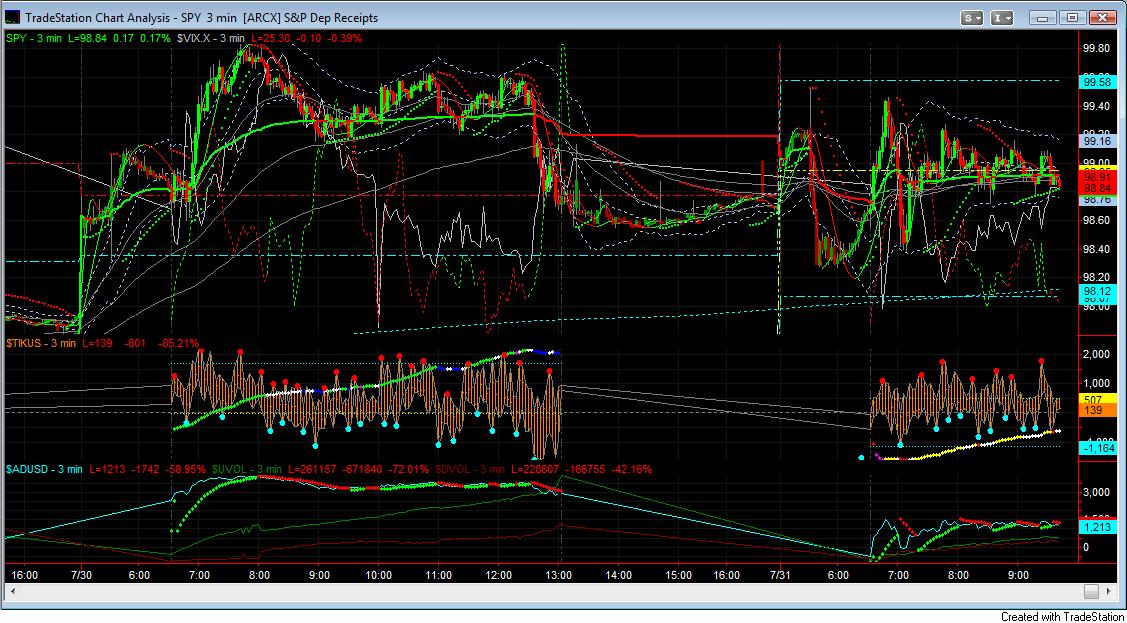Click the horizontal scrollbar left arrow
Screen dimensions: 1127x623
click(12, 591)
